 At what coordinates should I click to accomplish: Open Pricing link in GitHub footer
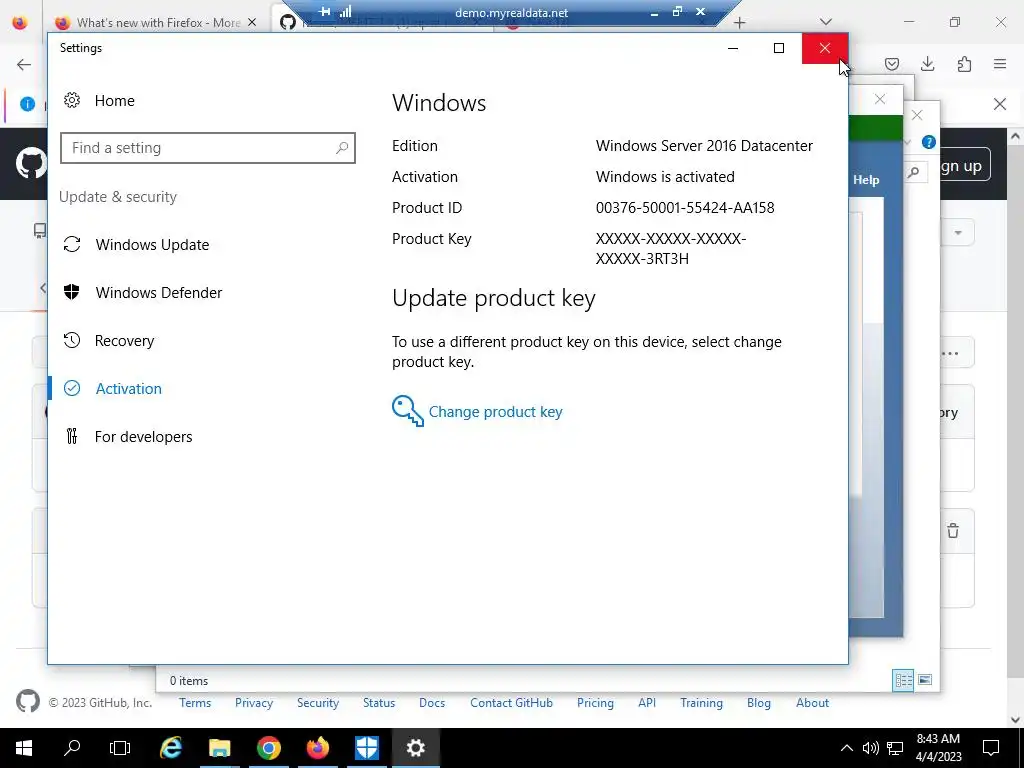coord(595,703)
